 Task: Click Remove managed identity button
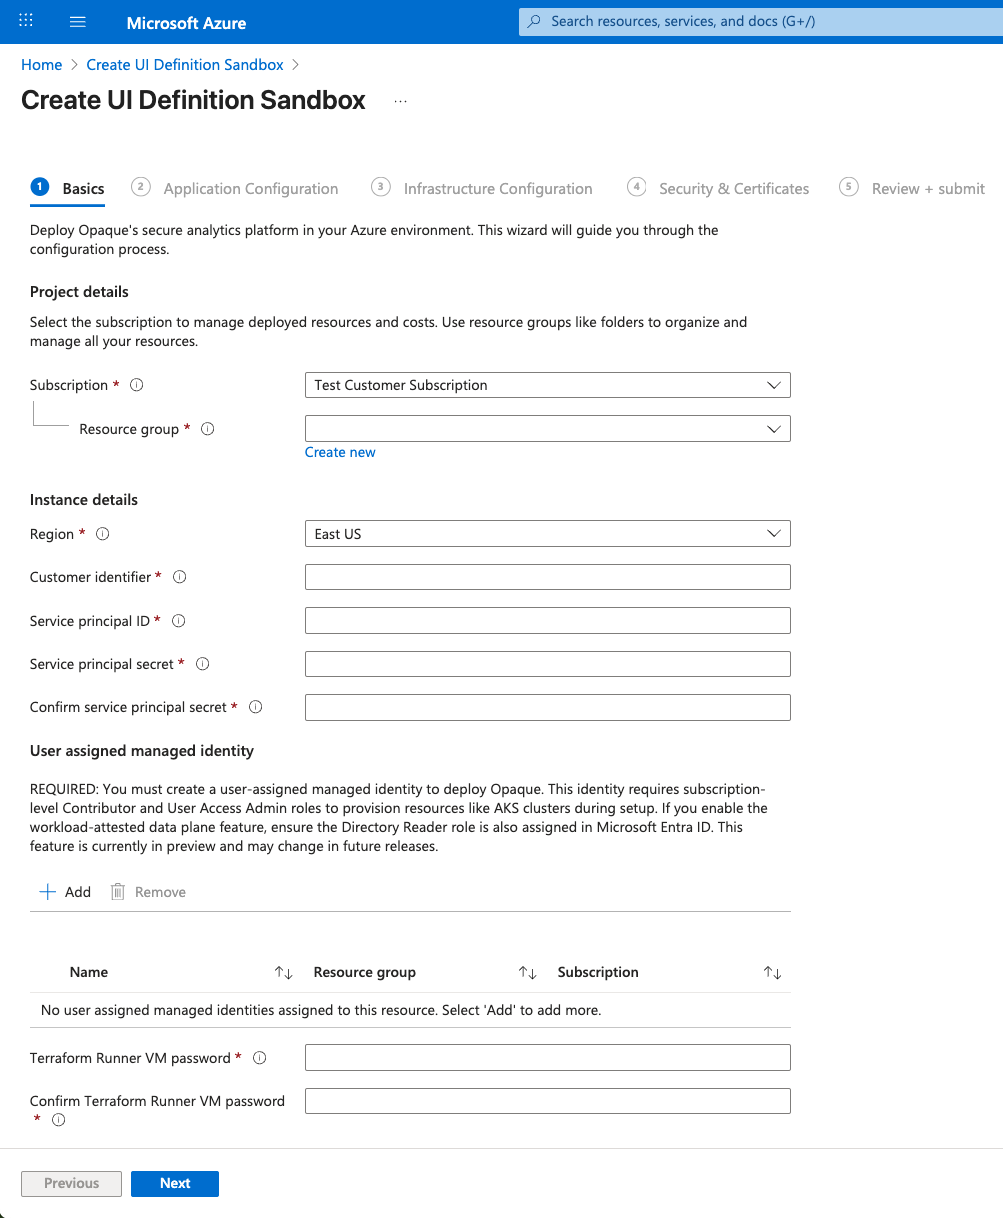point(148,892)
